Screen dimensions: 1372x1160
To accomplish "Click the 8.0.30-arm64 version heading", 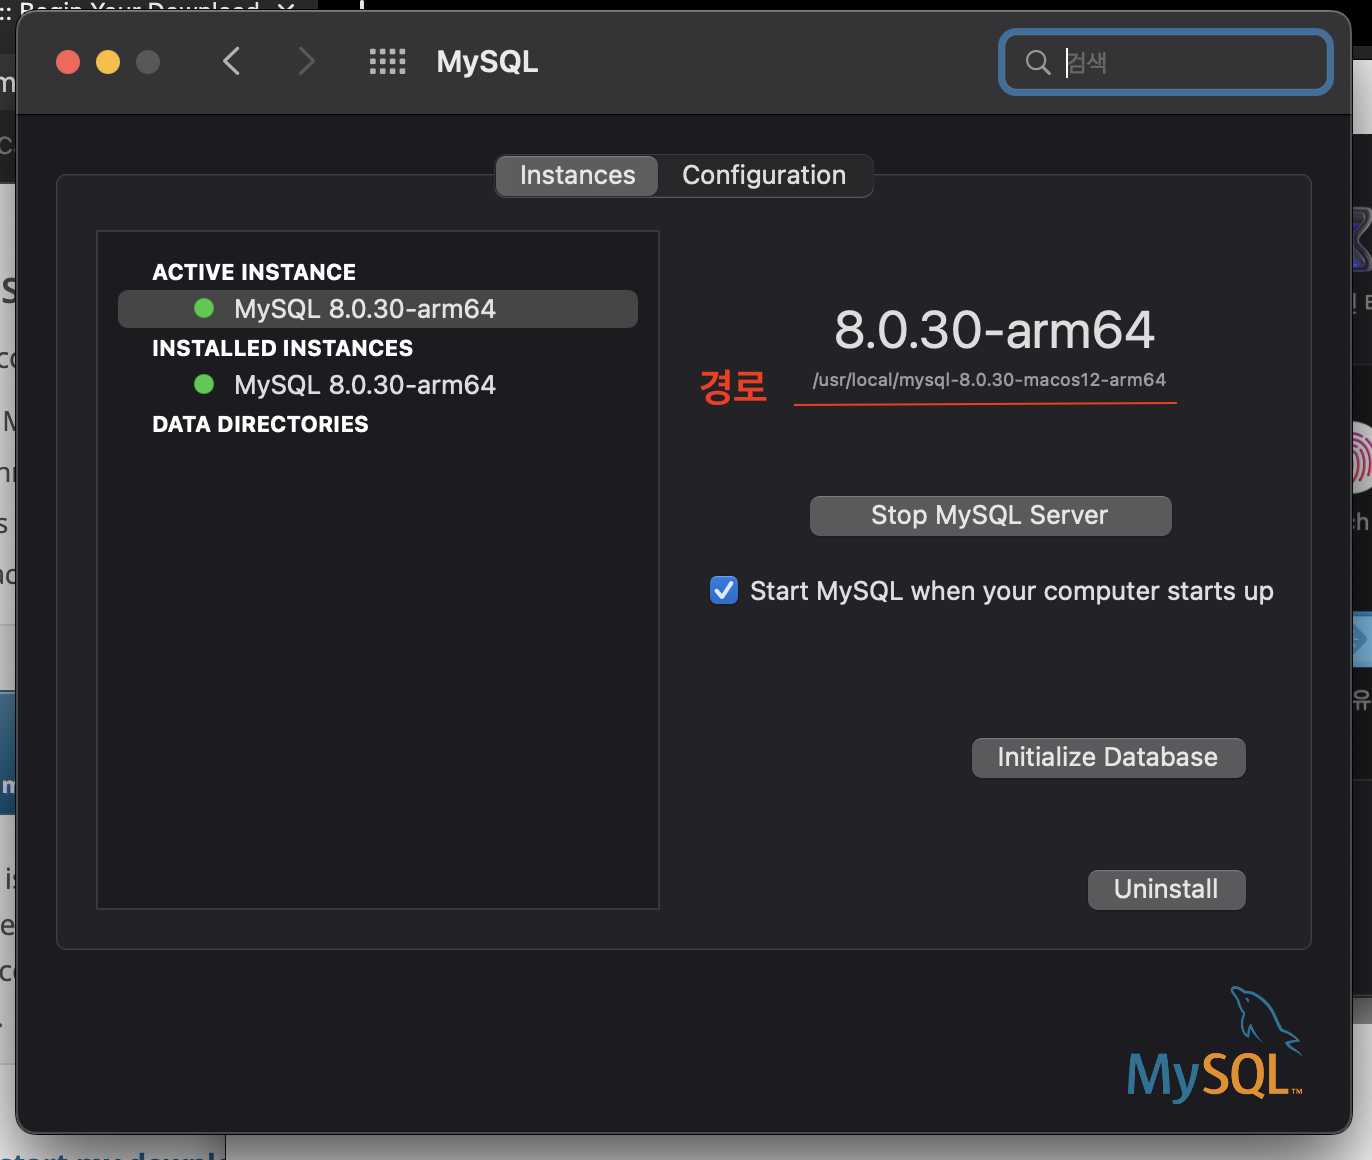I will [x=994, y=330].
